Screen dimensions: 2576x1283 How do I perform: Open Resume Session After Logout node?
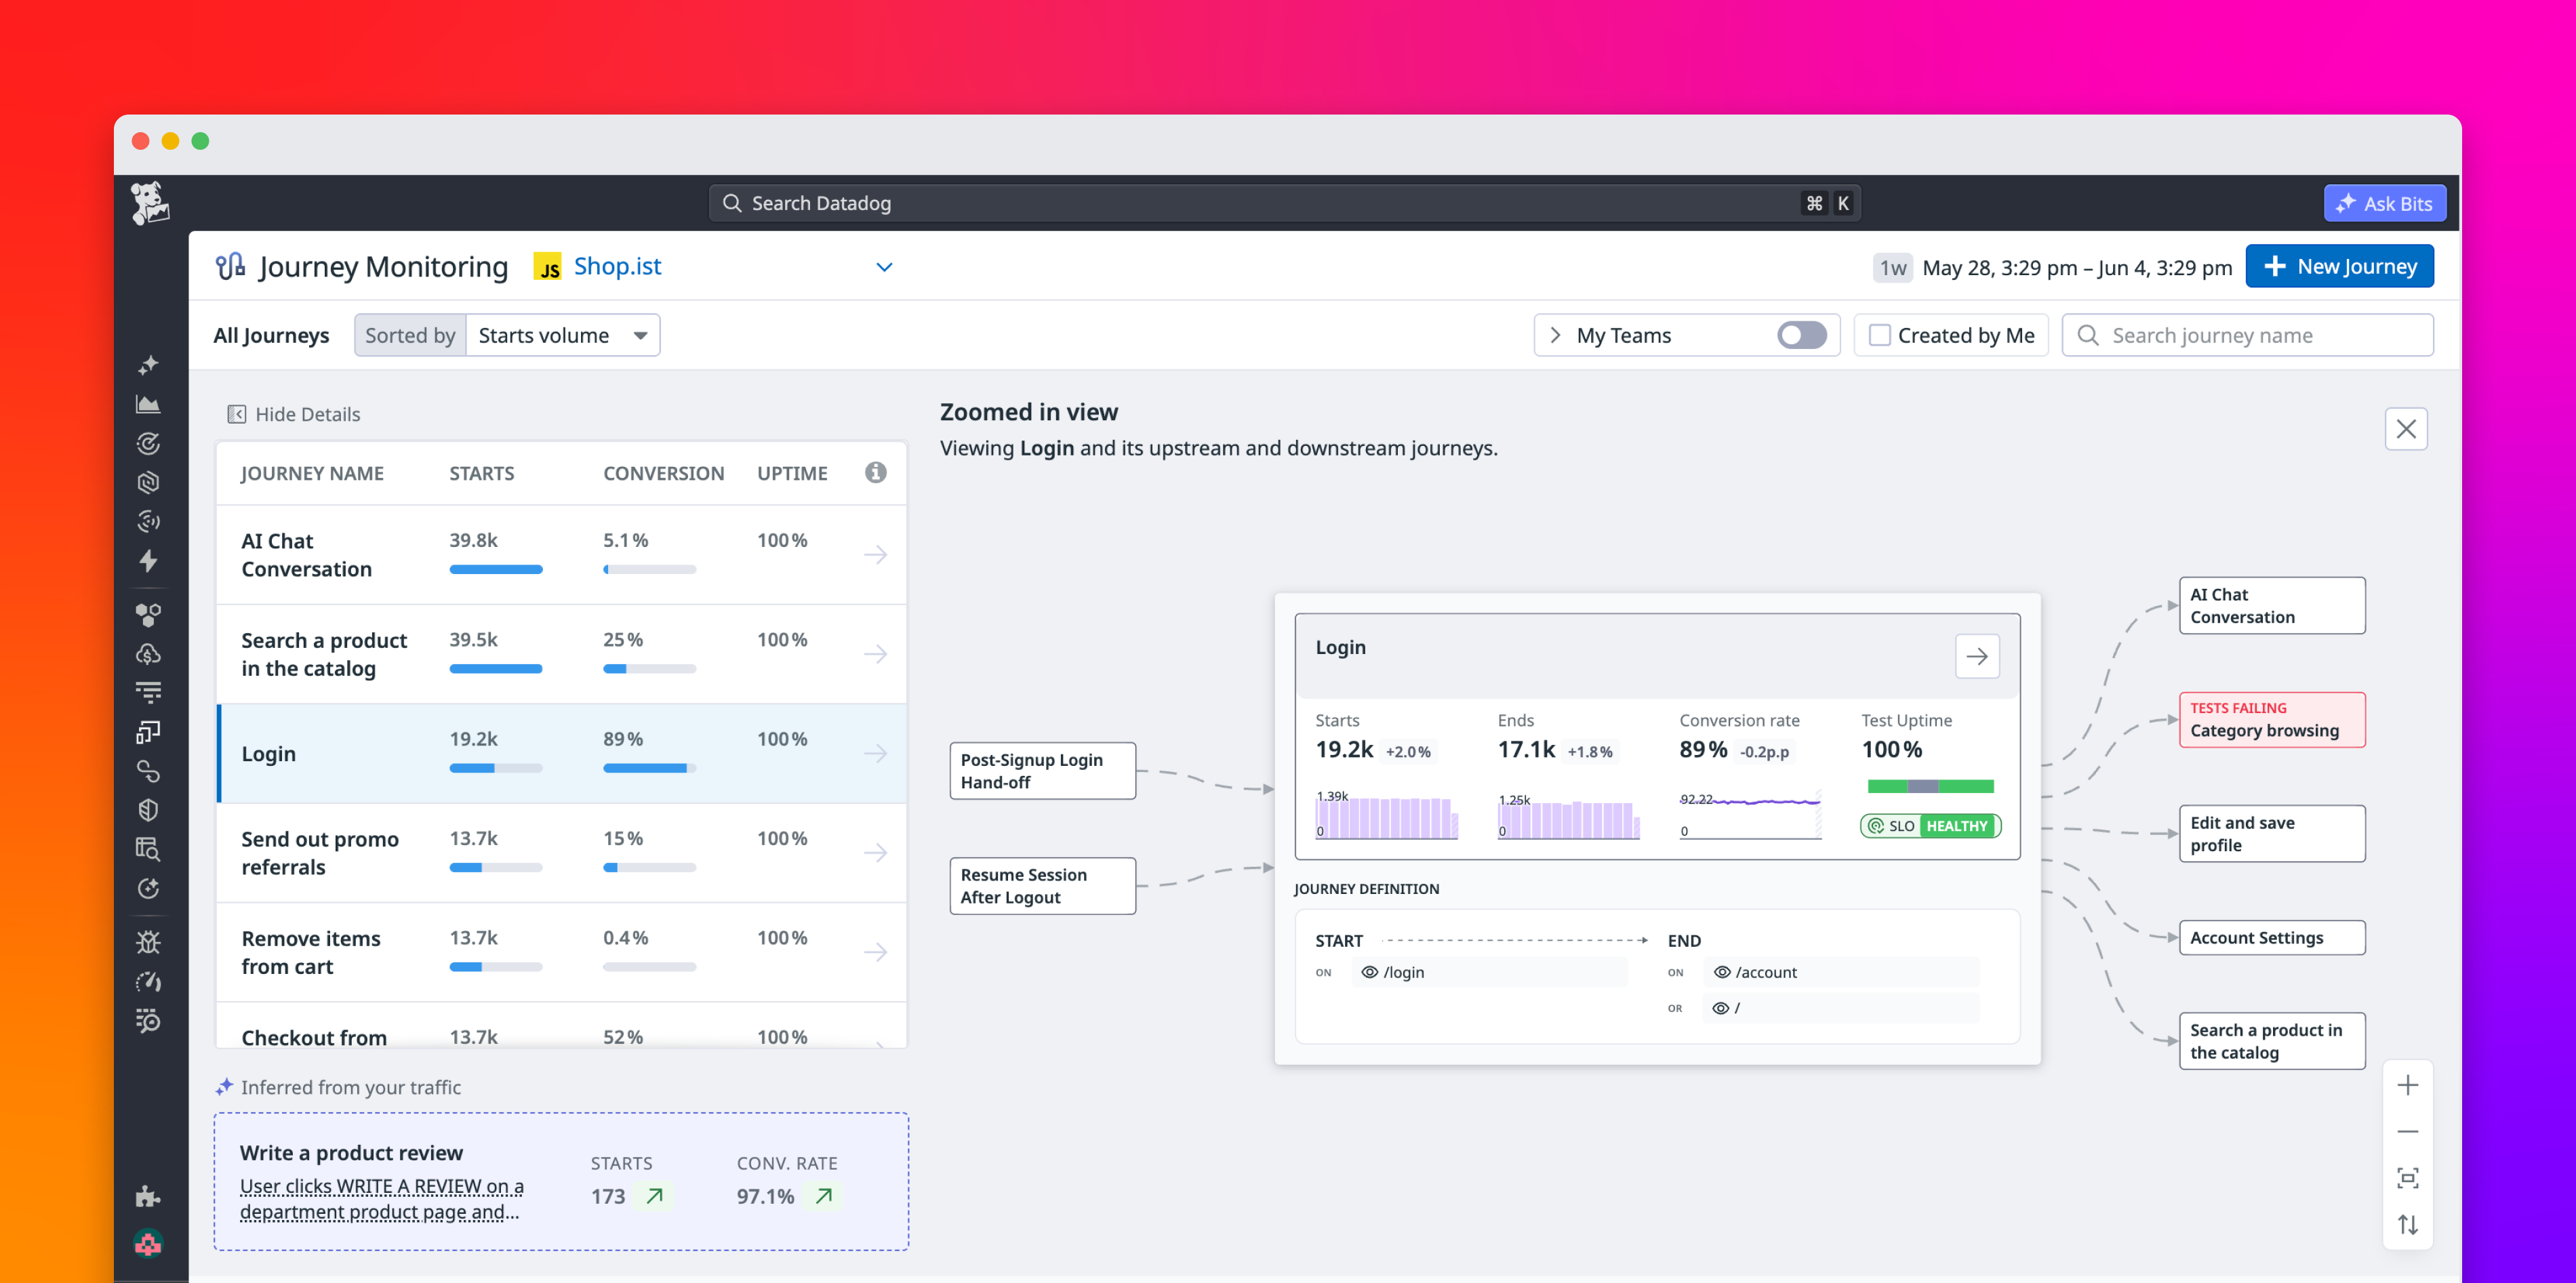point(1042,886)
